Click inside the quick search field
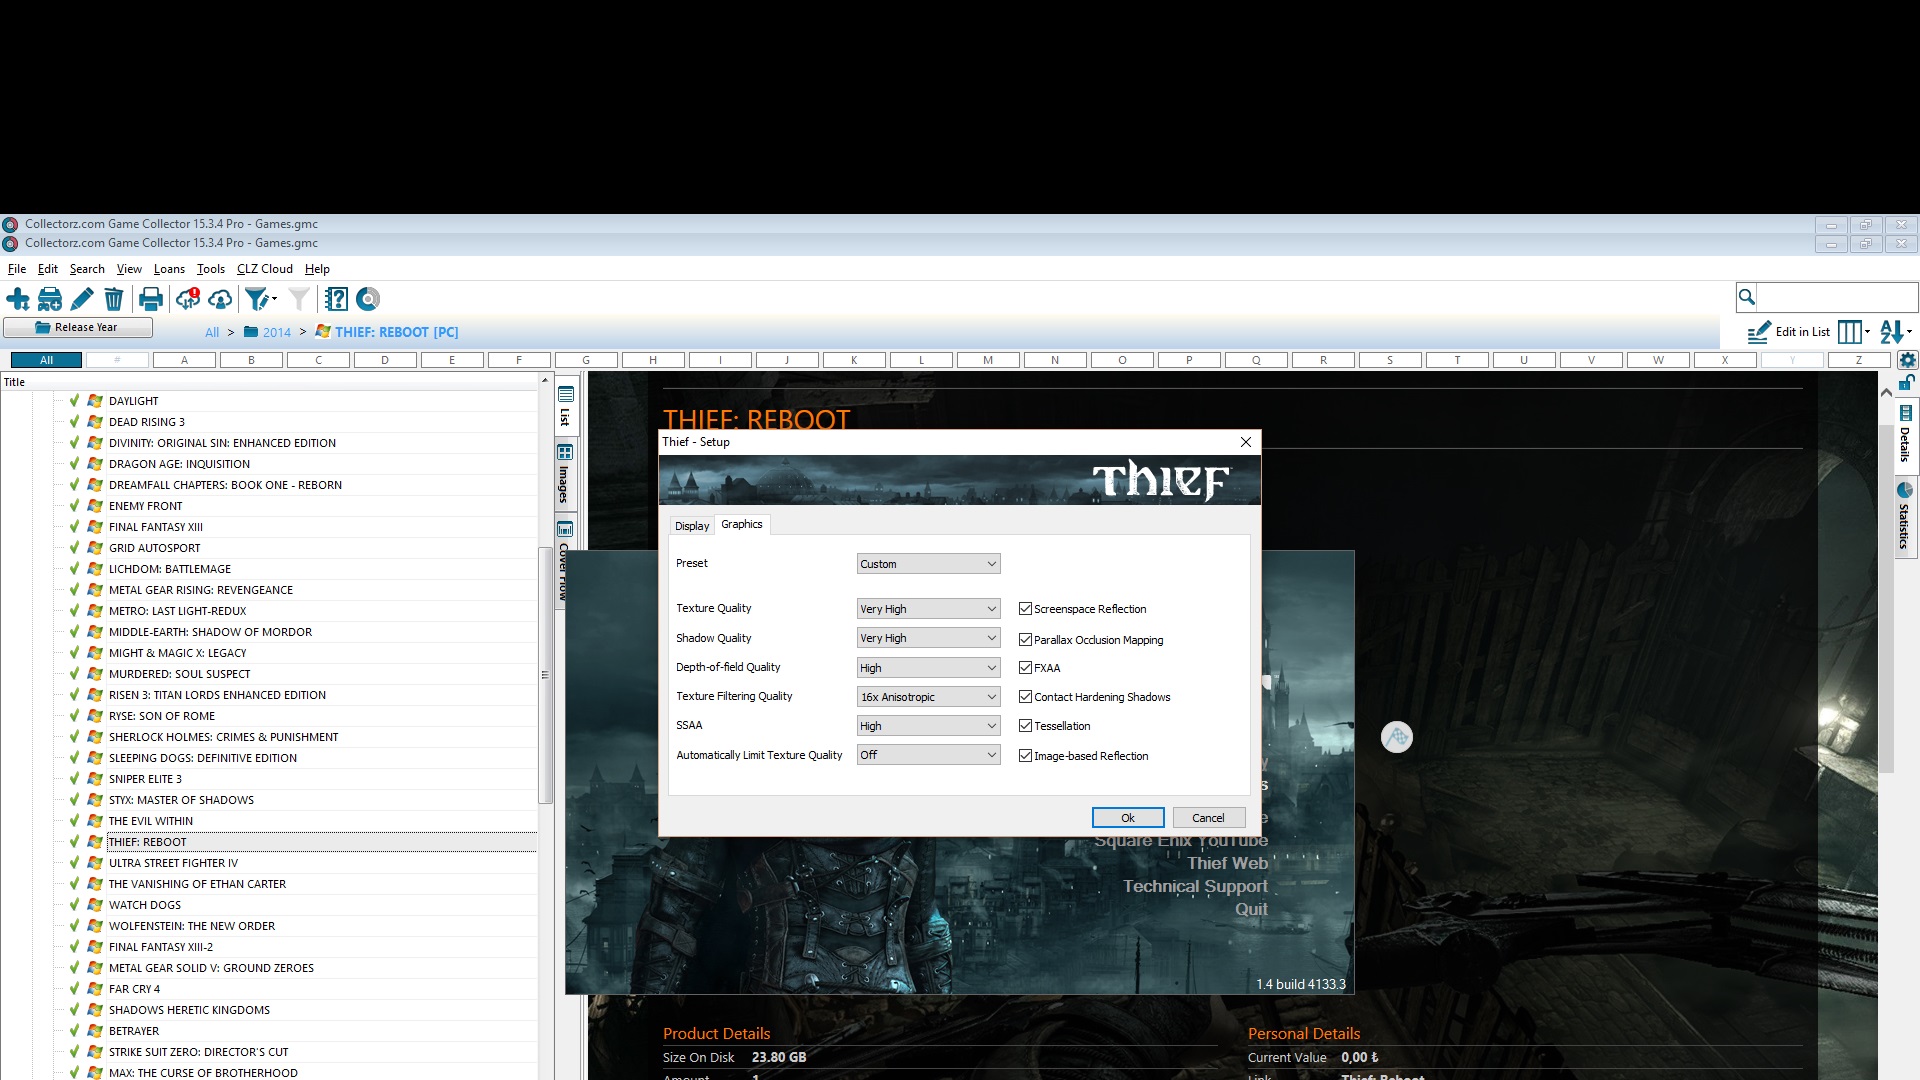The height and width of the screenshot is (1080, 1920). pos(1836,297)
